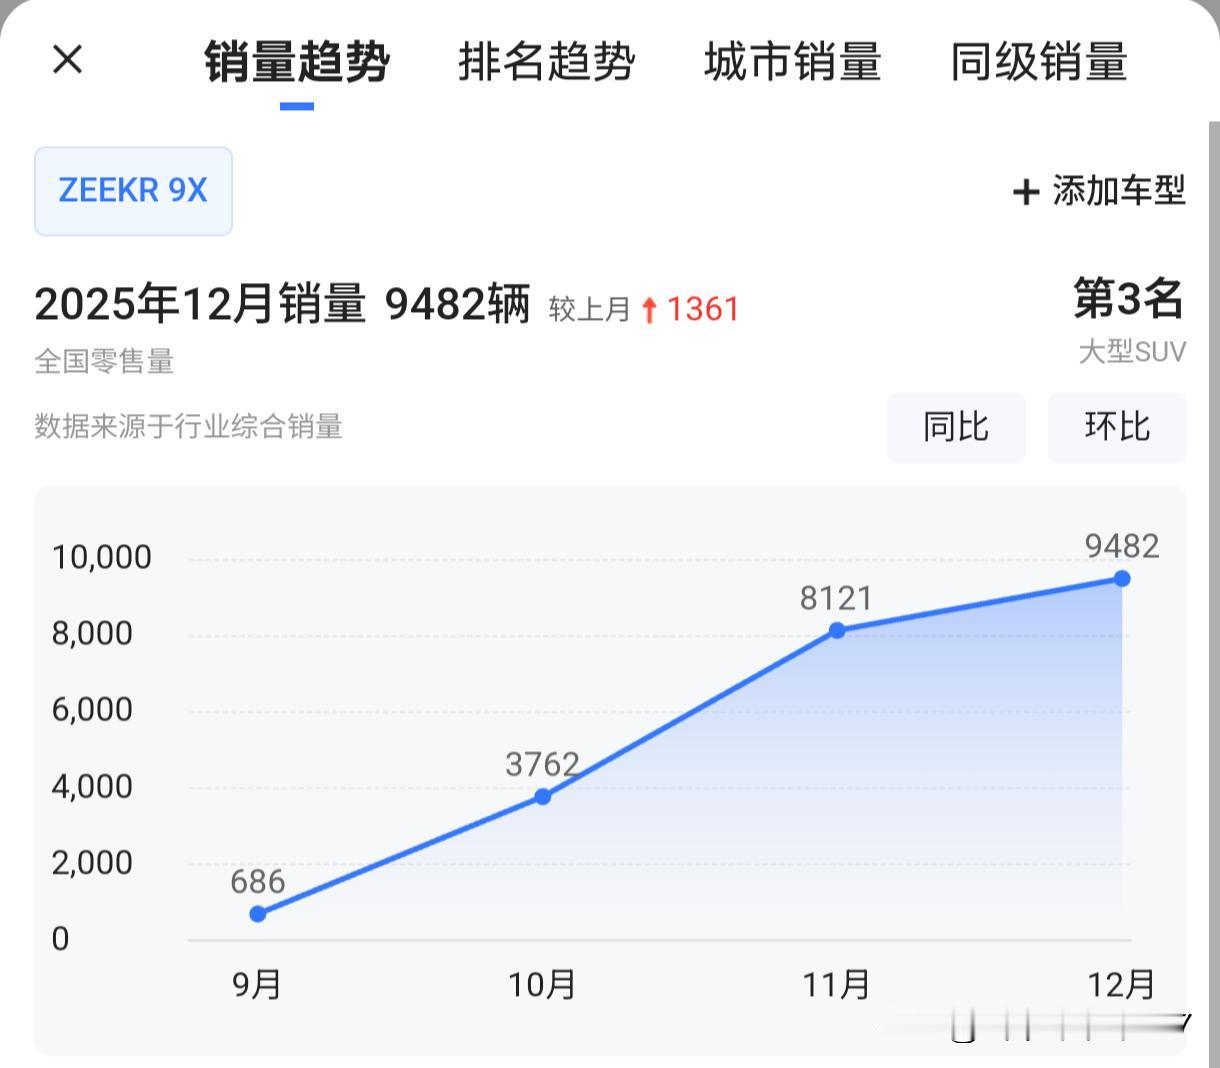Screen dimensions: 1220x1068
Task: Click the 较上月 label
Action: pyautogui.click(x=589, y=310)
